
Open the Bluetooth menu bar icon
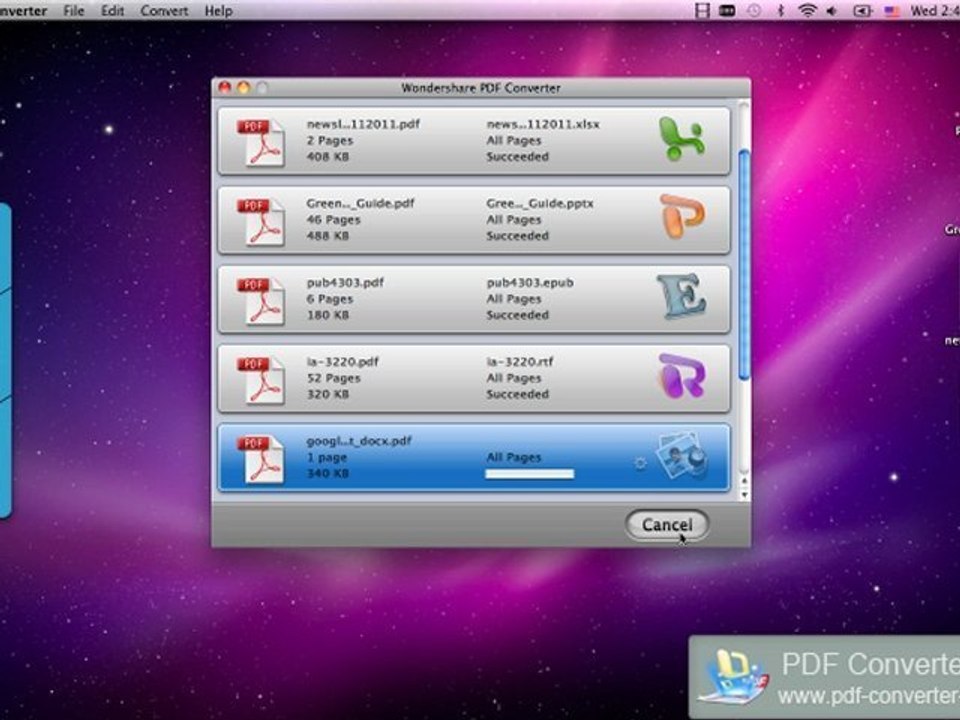(x=781, y=10)
